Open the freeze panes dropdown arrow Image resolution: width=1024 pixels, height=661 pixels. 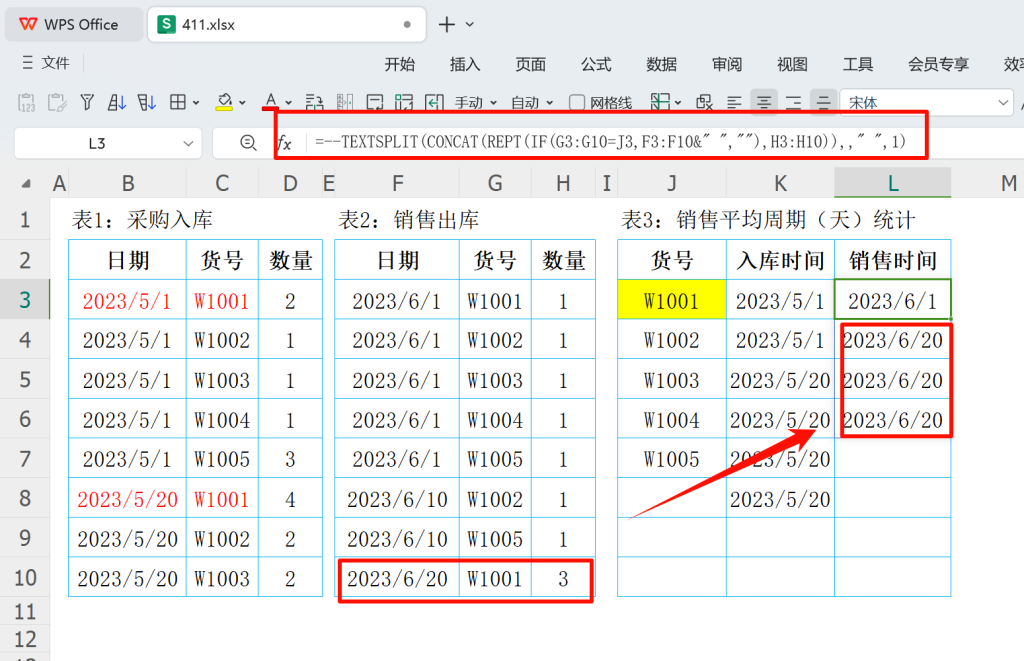pyautogui.click(x=678, y=103)
